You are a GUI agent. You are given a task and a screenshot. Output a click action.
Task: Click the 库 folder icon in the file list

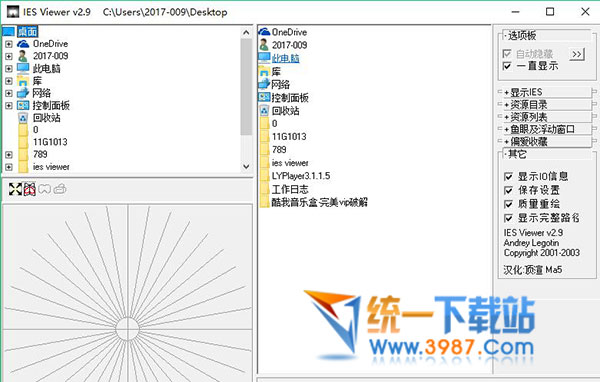click(x=264, y=71)
